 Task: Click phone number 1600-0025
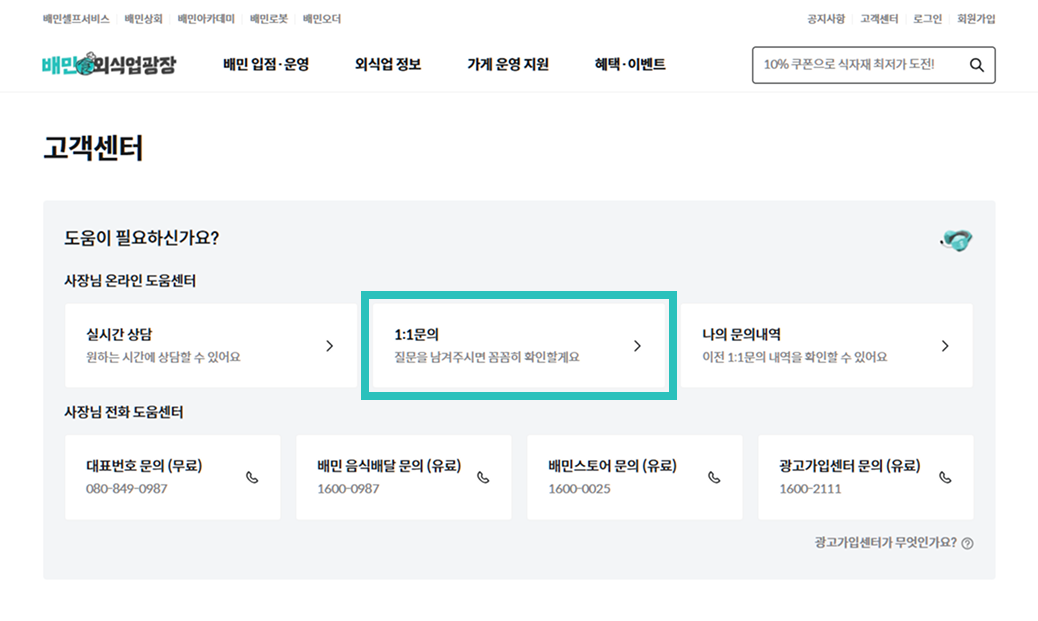[579, 489]
